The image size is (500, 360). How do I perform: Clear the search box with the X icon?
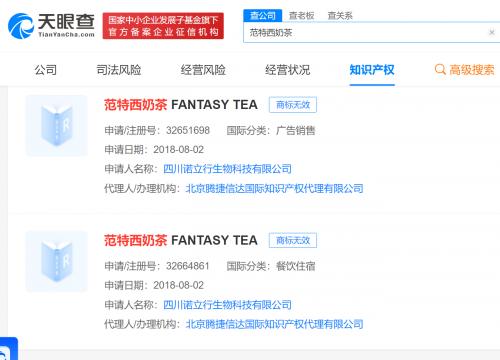492,32
